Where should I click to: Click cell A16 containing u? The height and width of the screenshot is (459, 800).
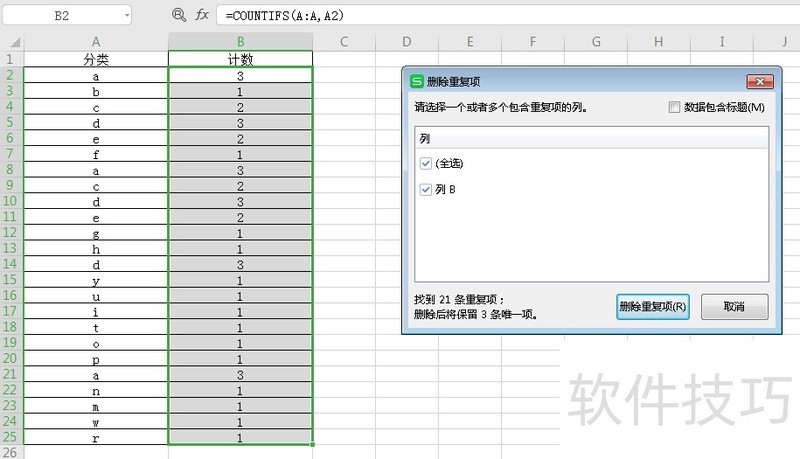point(96,296)
